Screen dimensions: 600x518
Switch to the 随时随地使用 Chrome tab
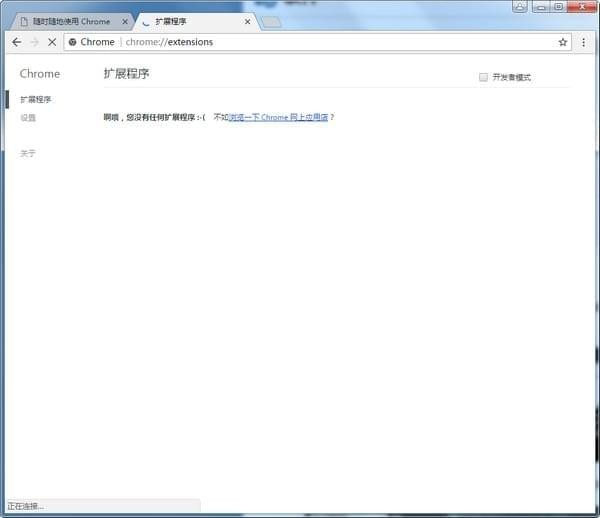pyautogui.click(x=71, y=22)
